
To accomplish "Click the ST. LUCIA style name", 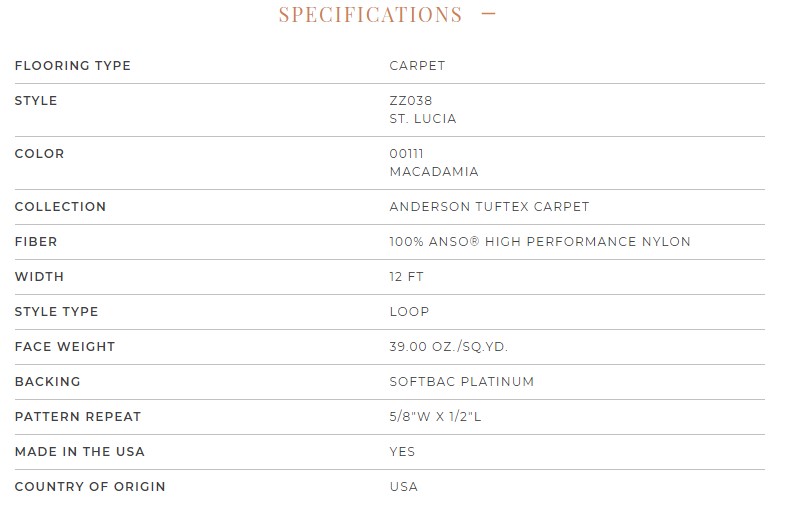I will (423, 118).
